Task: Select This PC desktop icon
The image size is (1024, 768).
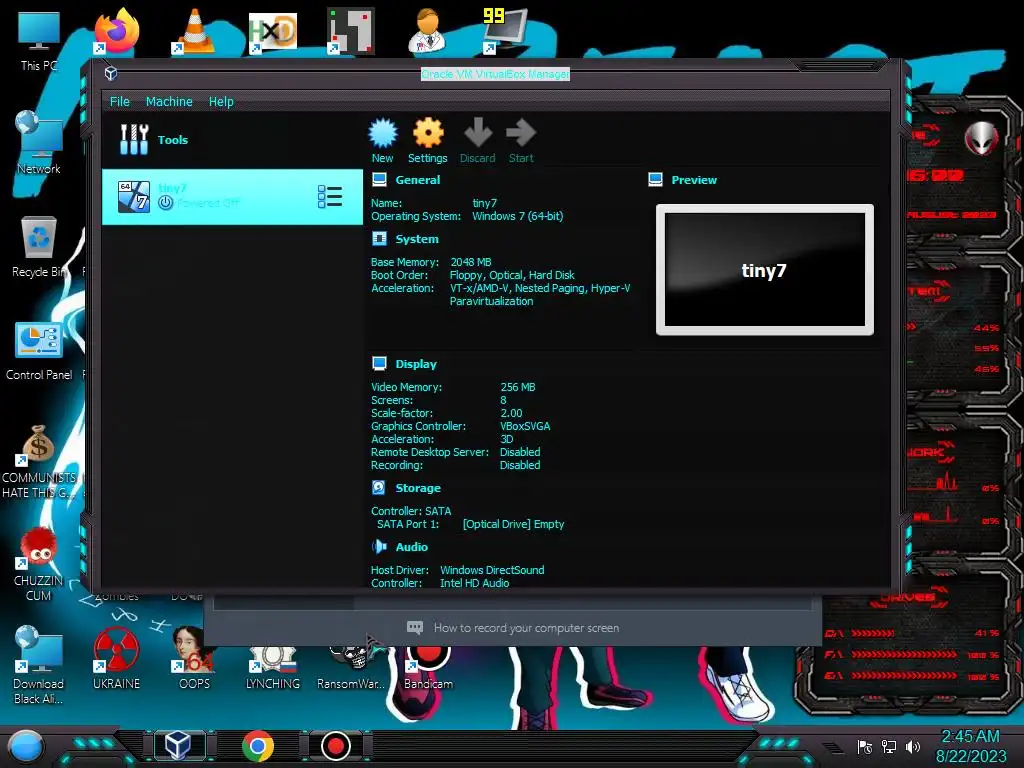Action: click(39, 41)
